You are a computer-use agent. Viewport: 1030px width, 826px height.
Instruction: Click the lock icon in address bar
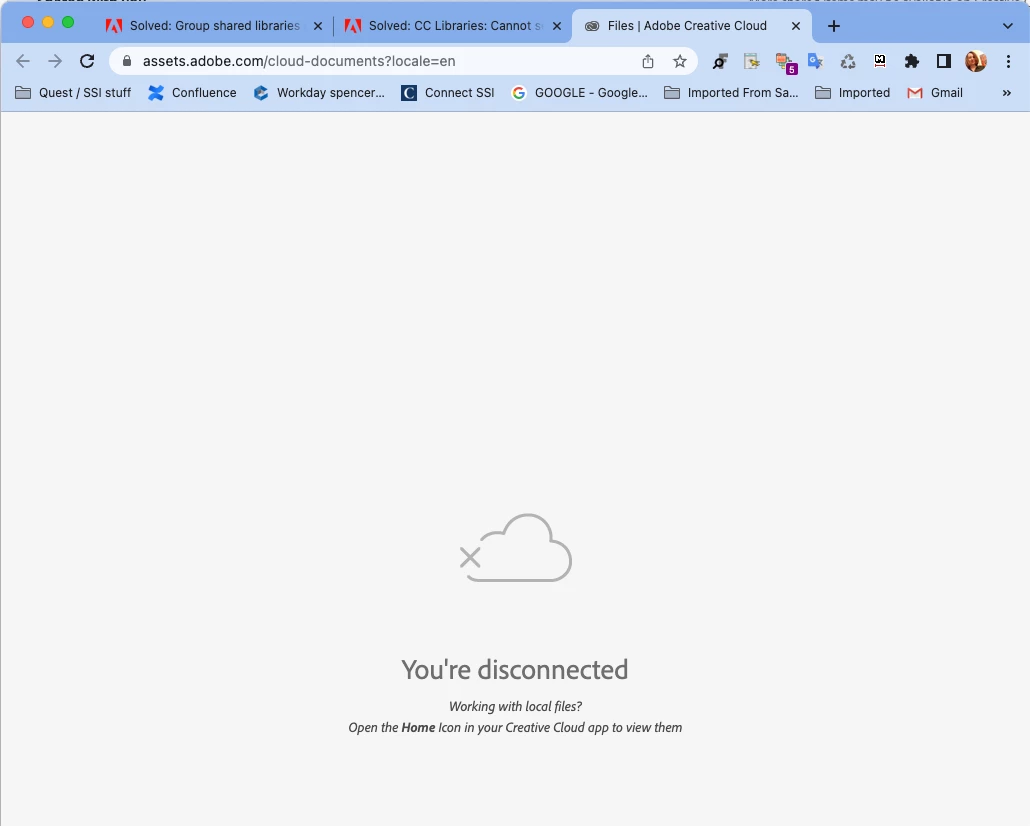(127, 61)
